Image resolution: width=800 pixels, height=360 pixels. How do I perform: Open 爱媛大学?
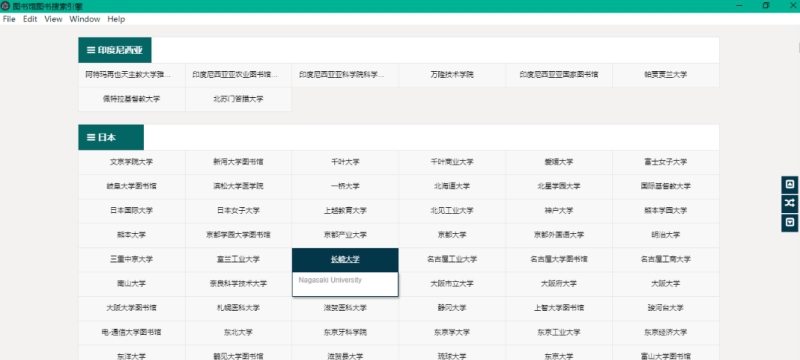tap(559, 162)
